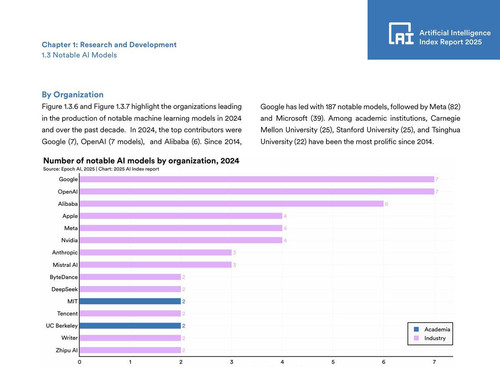The height and width of the screenshot is (367, 500).
Task: Click the 'By Organization' section heading
Action: [72, 95]
